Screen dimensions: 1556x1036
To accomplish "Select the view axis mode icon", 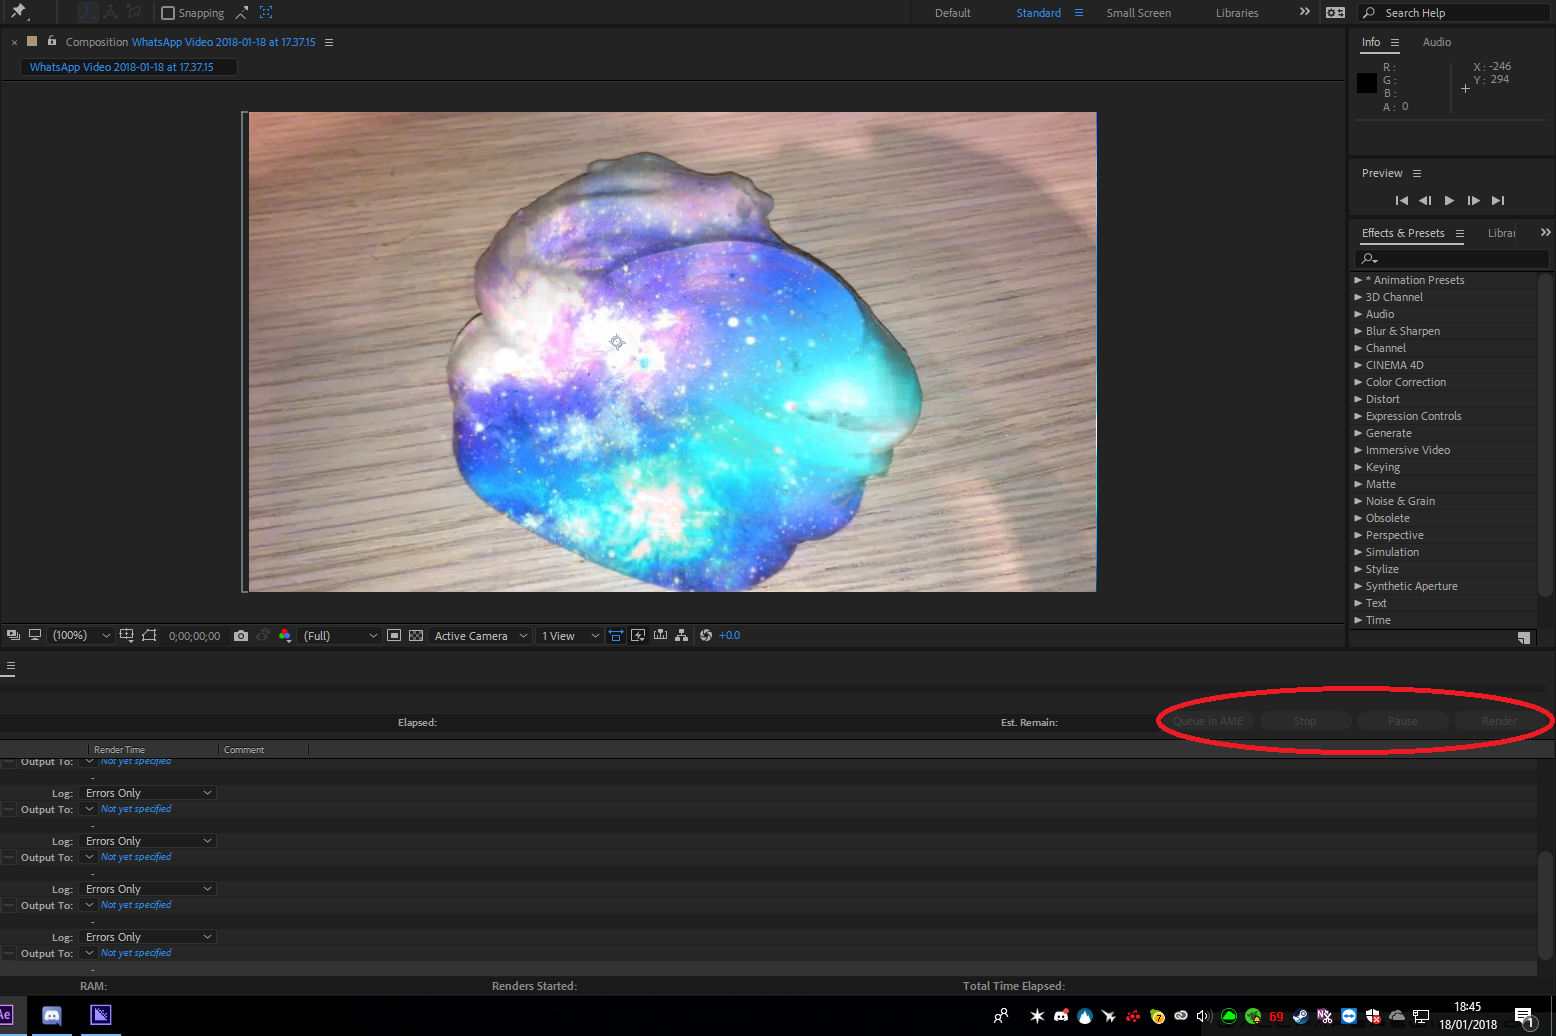I will click(x=134, y=12).
